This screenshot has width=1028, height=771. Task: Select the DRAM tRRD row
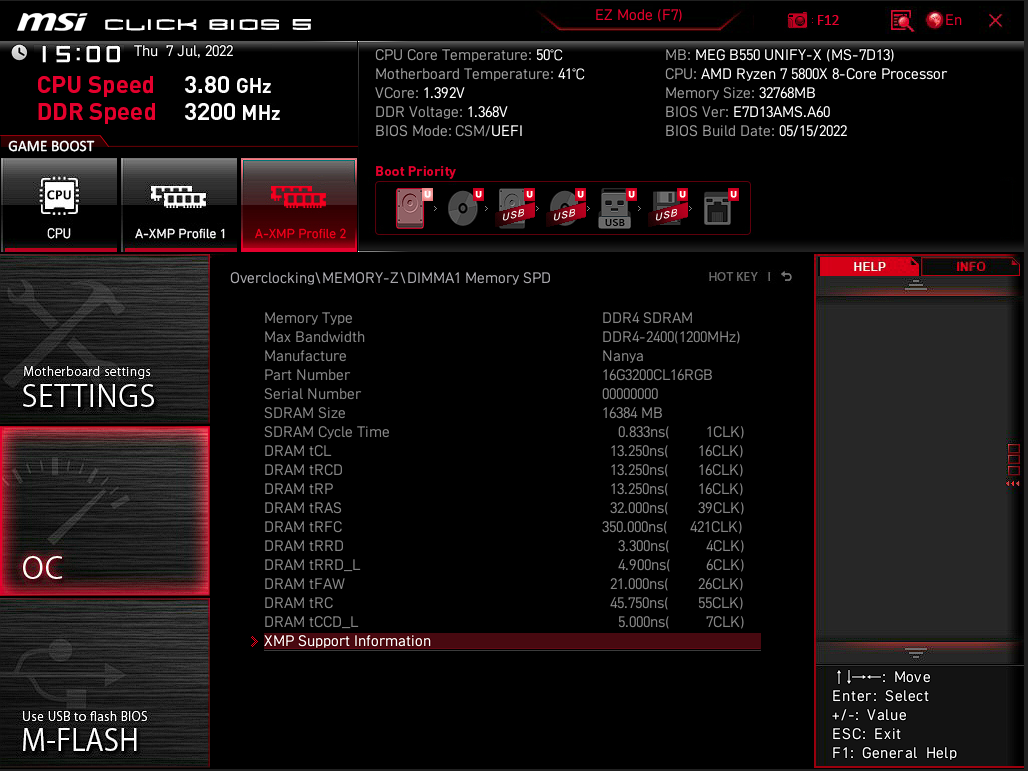(512, 546)
